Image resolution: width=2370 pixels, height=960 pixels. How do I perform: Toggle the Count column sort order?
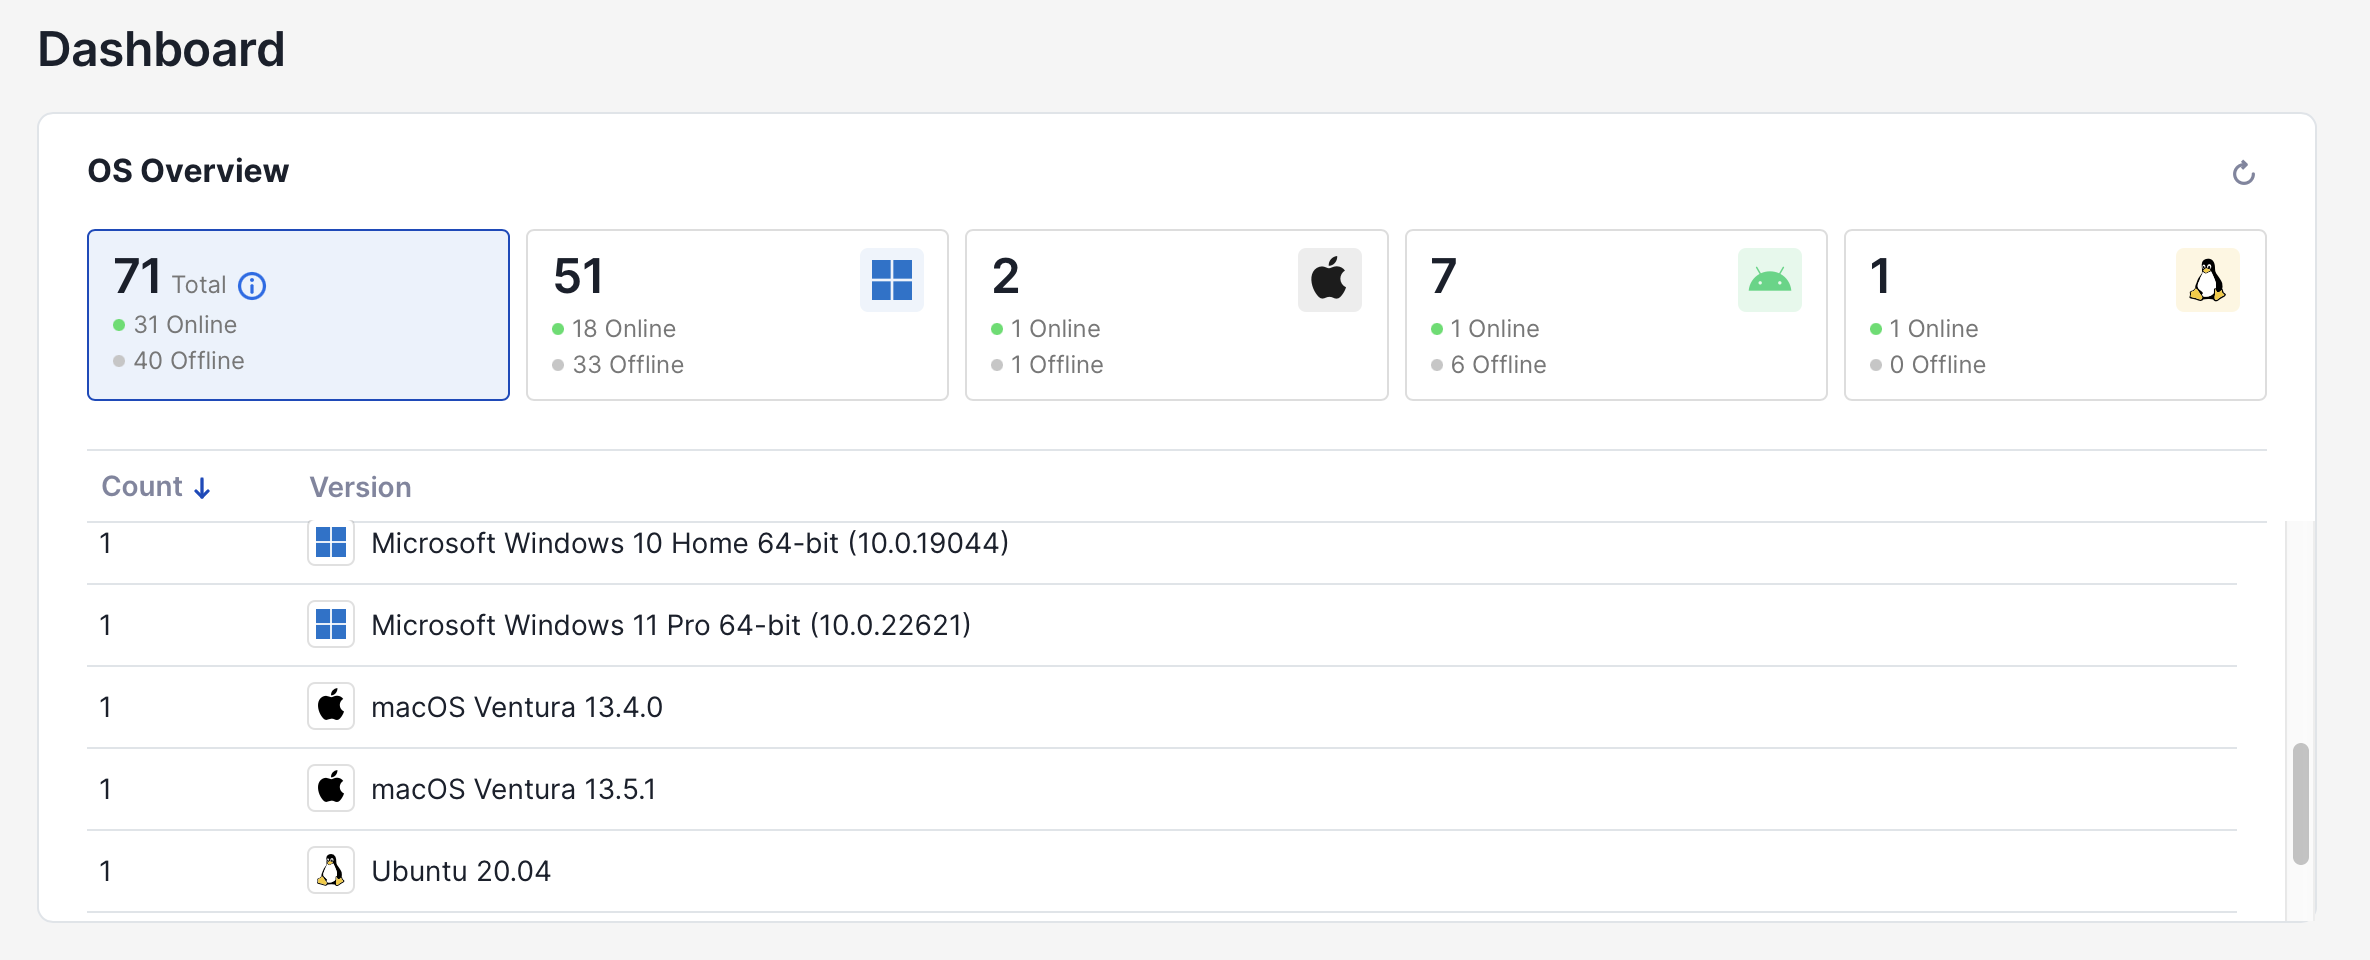point(155,487)
